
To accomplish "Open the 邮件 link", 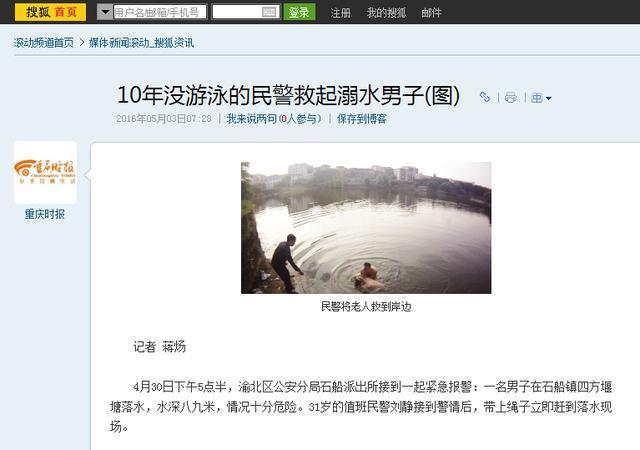I will [x=431, y=13].
